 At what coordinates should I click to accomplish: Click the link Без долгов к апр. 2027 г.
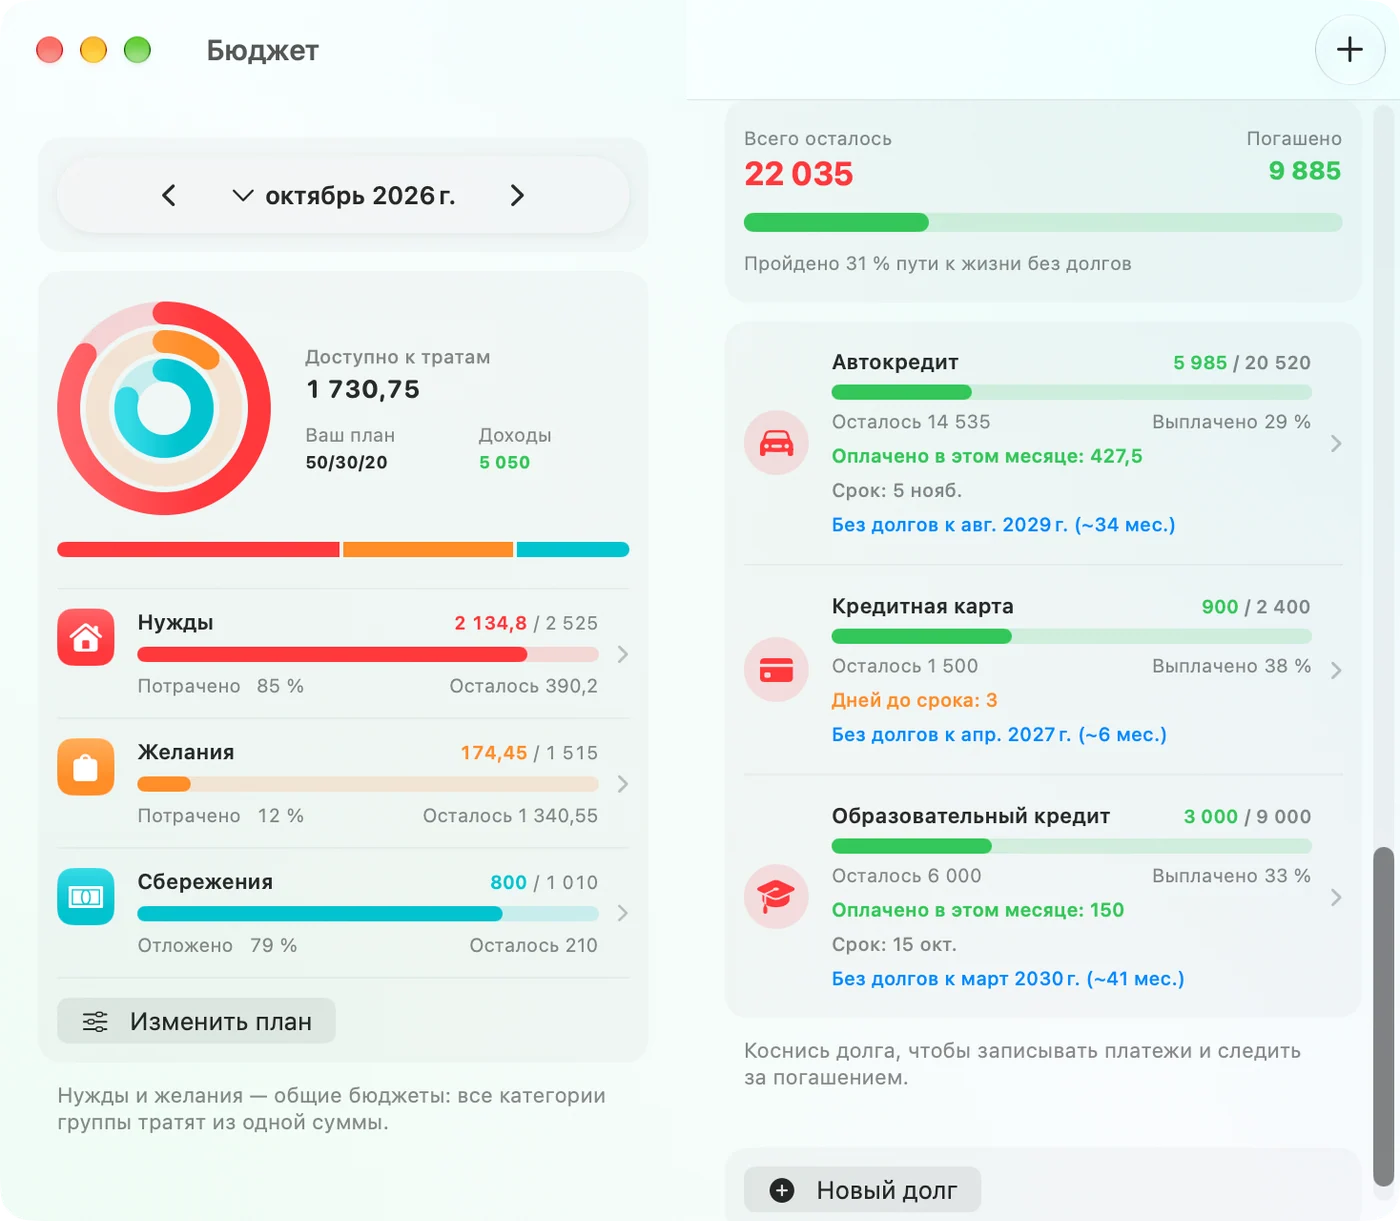pos(999,735)
